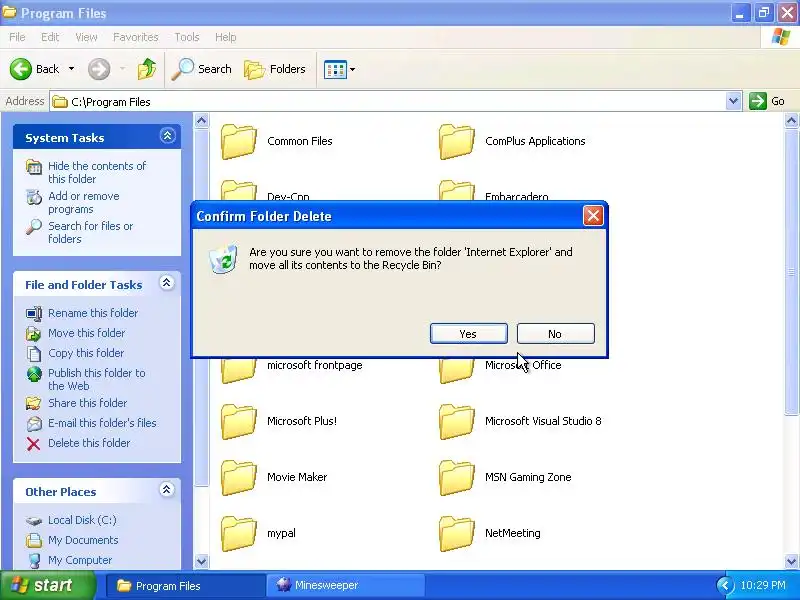Close the Confirm Folder Delete dialog
This screenshot has width=800, height=600.
593,215
